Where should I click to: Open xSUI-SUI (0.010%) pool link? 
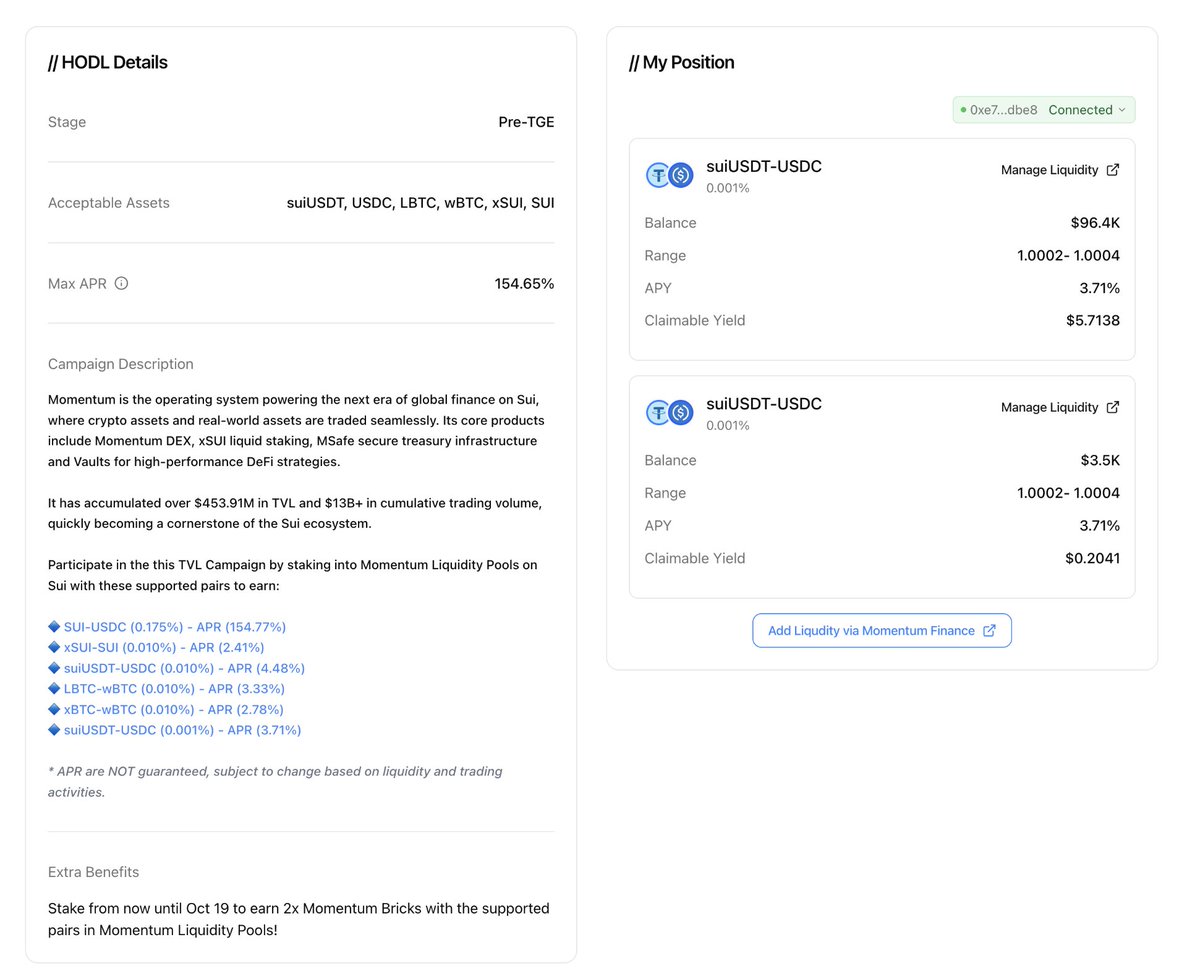164,648
